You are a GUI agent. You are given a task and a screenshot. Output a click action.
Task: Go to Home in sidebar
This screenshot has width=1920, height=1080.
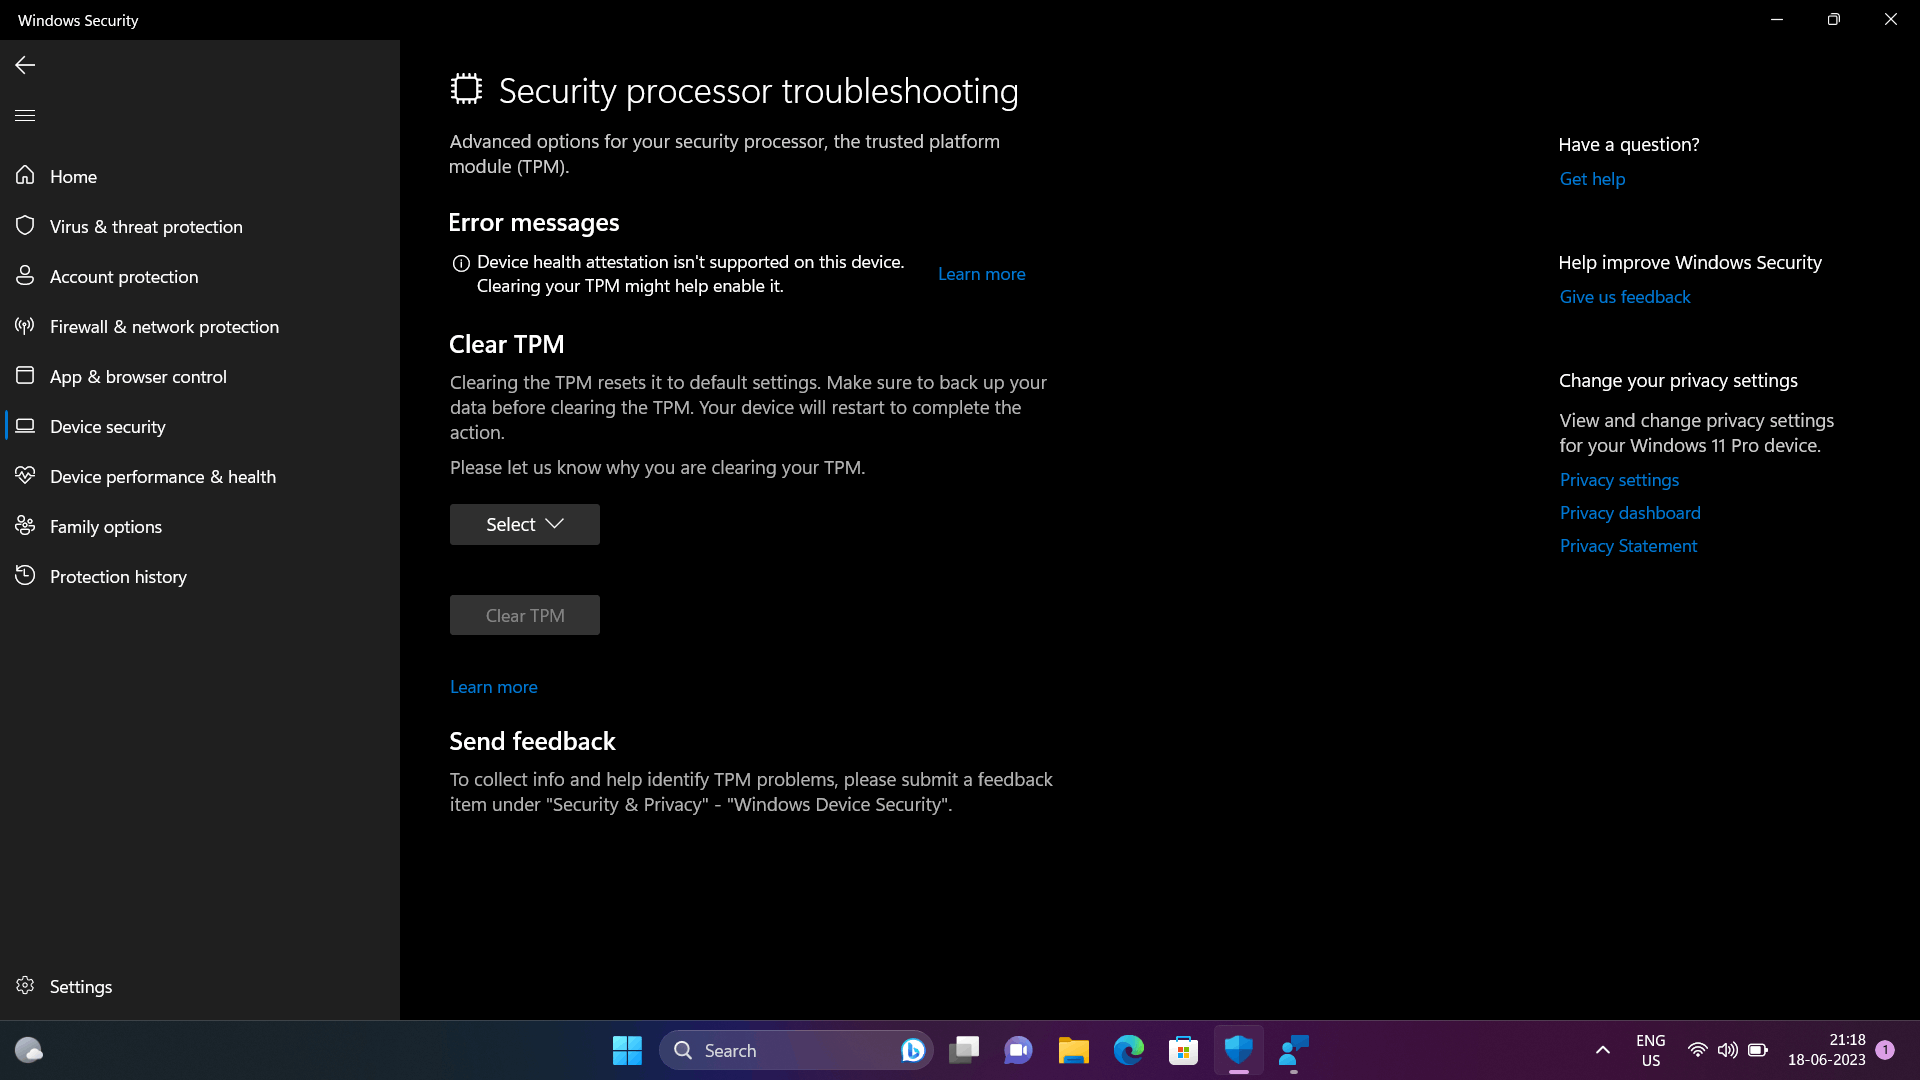click(x=73, y=177)
